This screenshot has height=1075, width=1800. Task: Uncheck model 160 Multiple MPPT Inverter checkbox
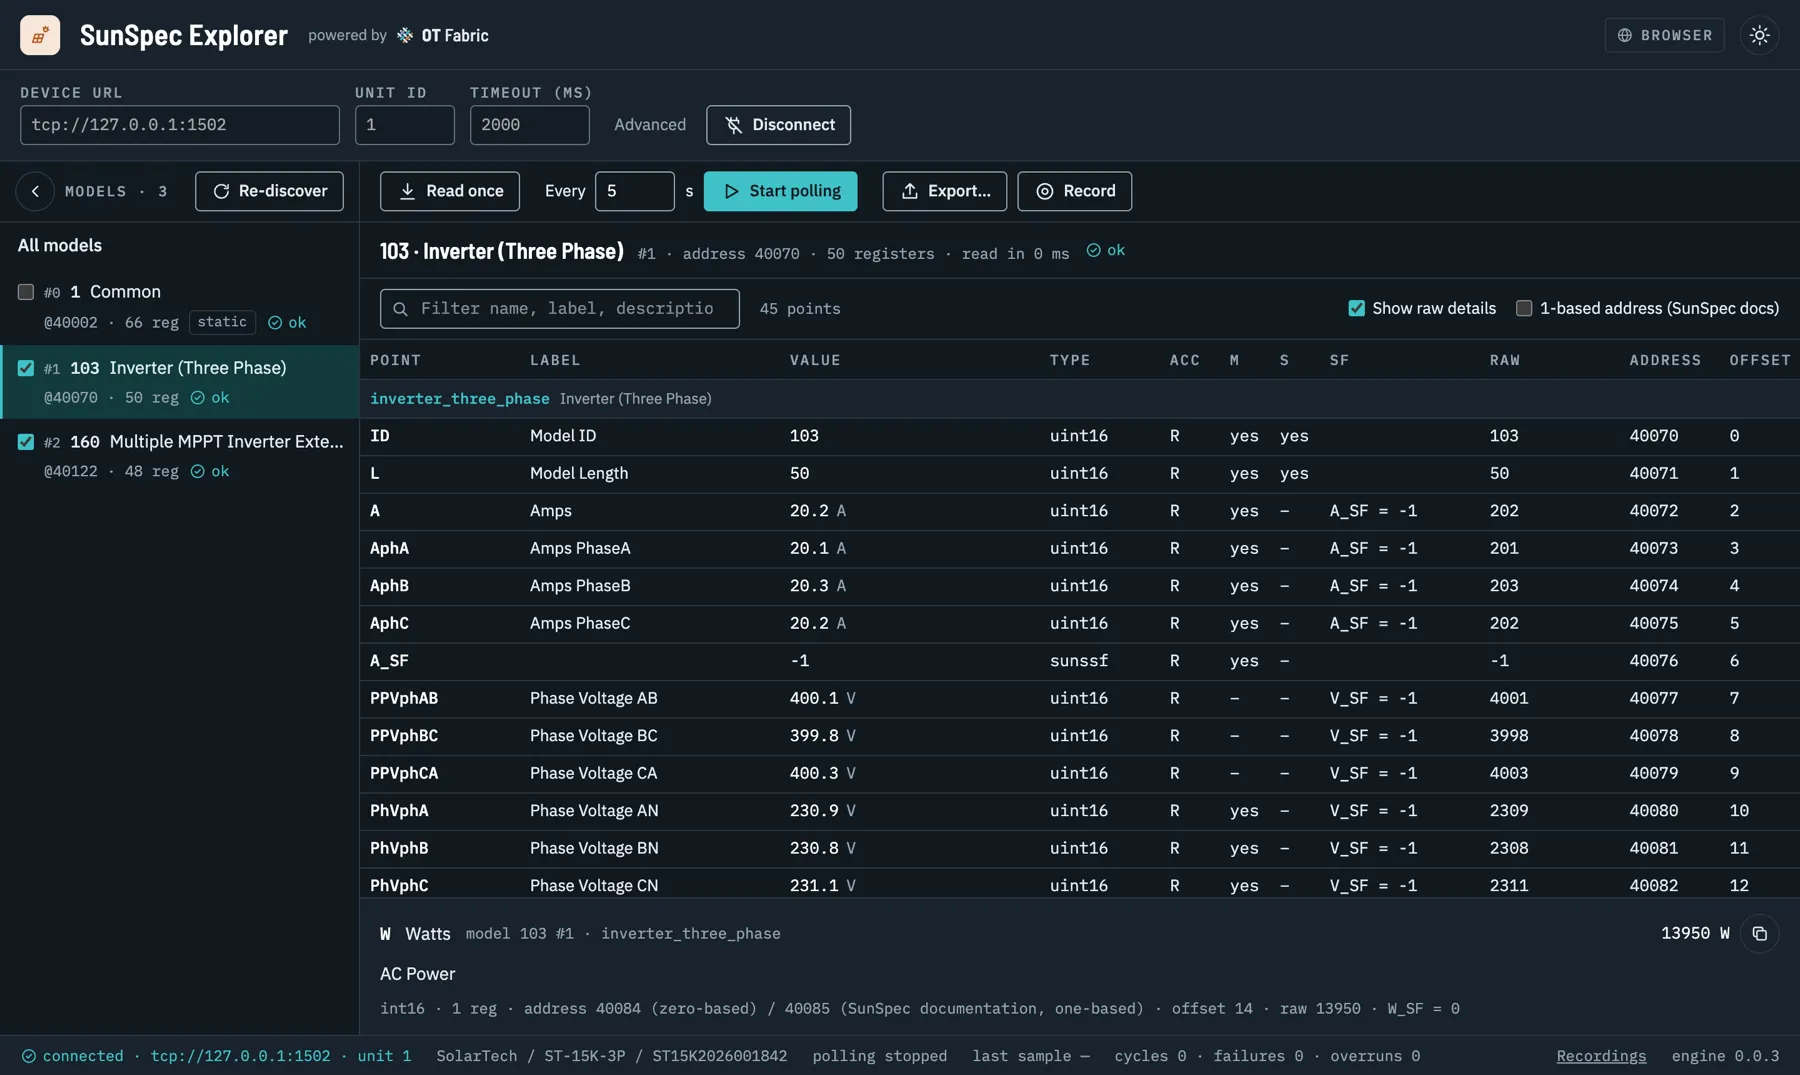coord(26,442)
